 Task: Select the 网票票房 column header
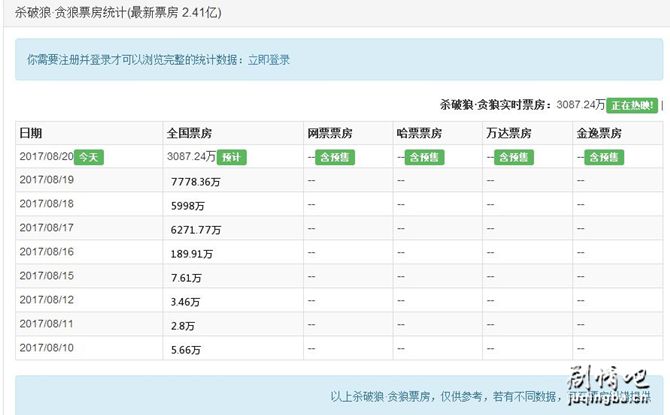coord(332,134)
